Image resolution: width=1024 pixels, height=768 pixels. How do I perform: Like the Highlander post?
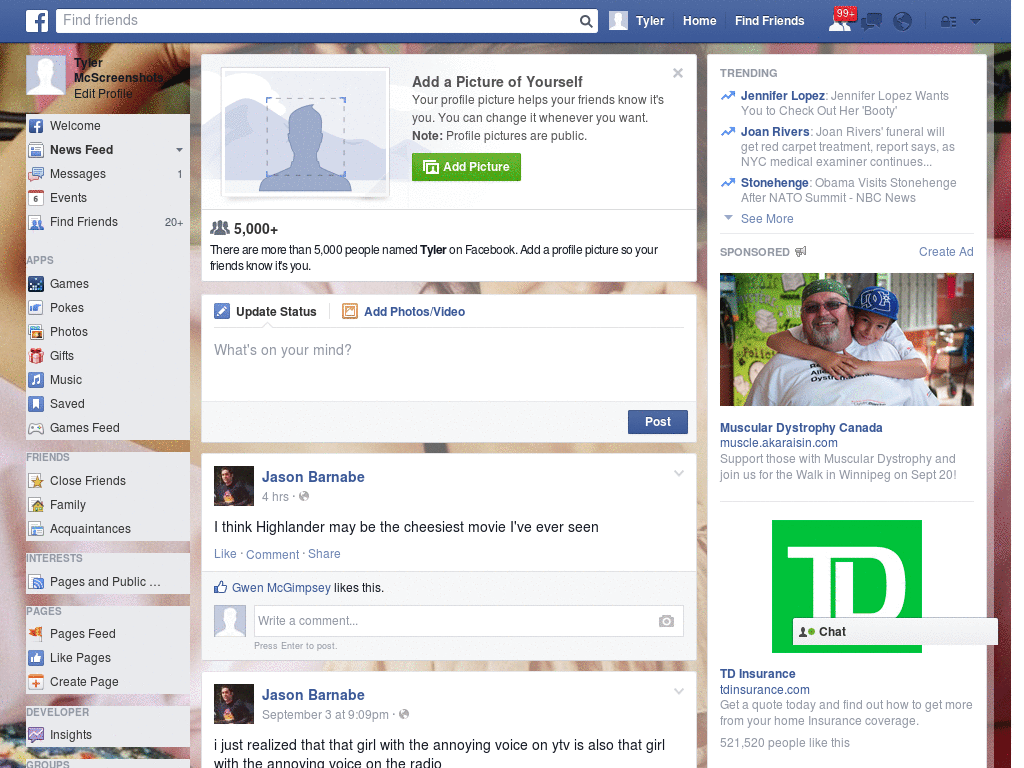point(225,554)
